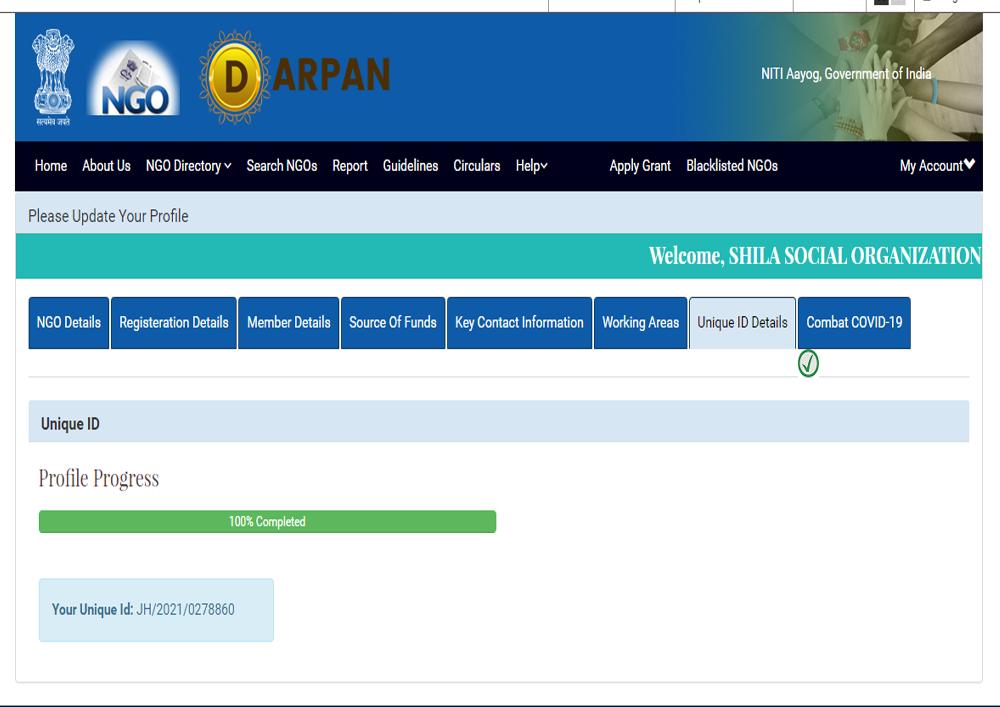The image size is (1000, 707).
Task: Click the DARPAN gold coin logo
Action: 235,78
